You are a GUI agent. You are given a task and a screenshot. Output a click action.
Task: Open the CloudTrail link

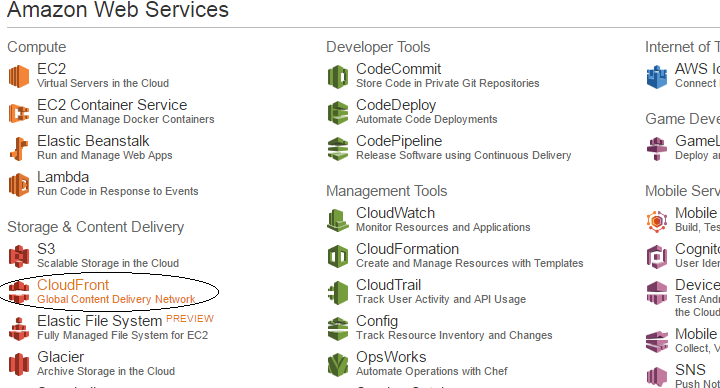[388, 285]
